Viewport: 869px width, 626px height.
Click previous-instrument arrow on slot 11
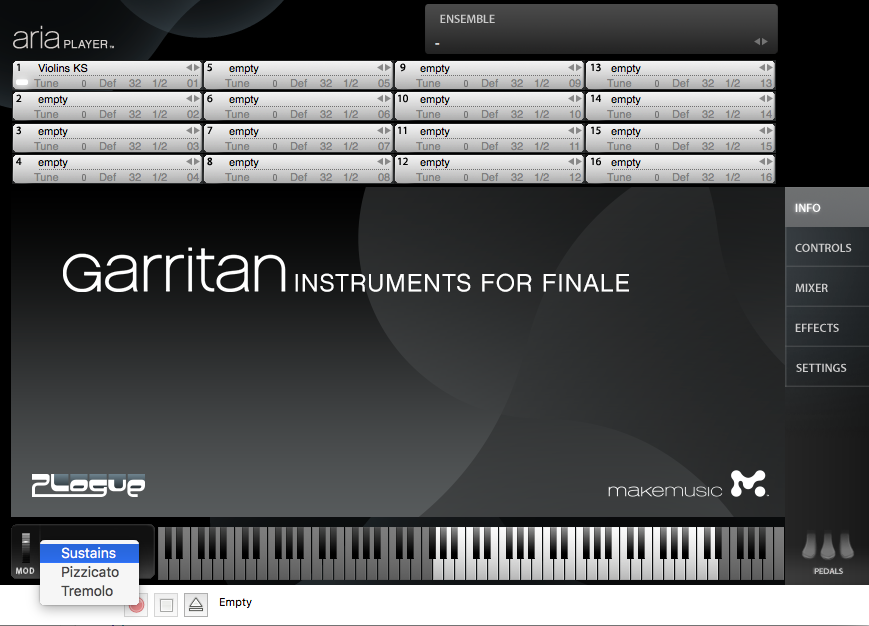pos(571,131)
